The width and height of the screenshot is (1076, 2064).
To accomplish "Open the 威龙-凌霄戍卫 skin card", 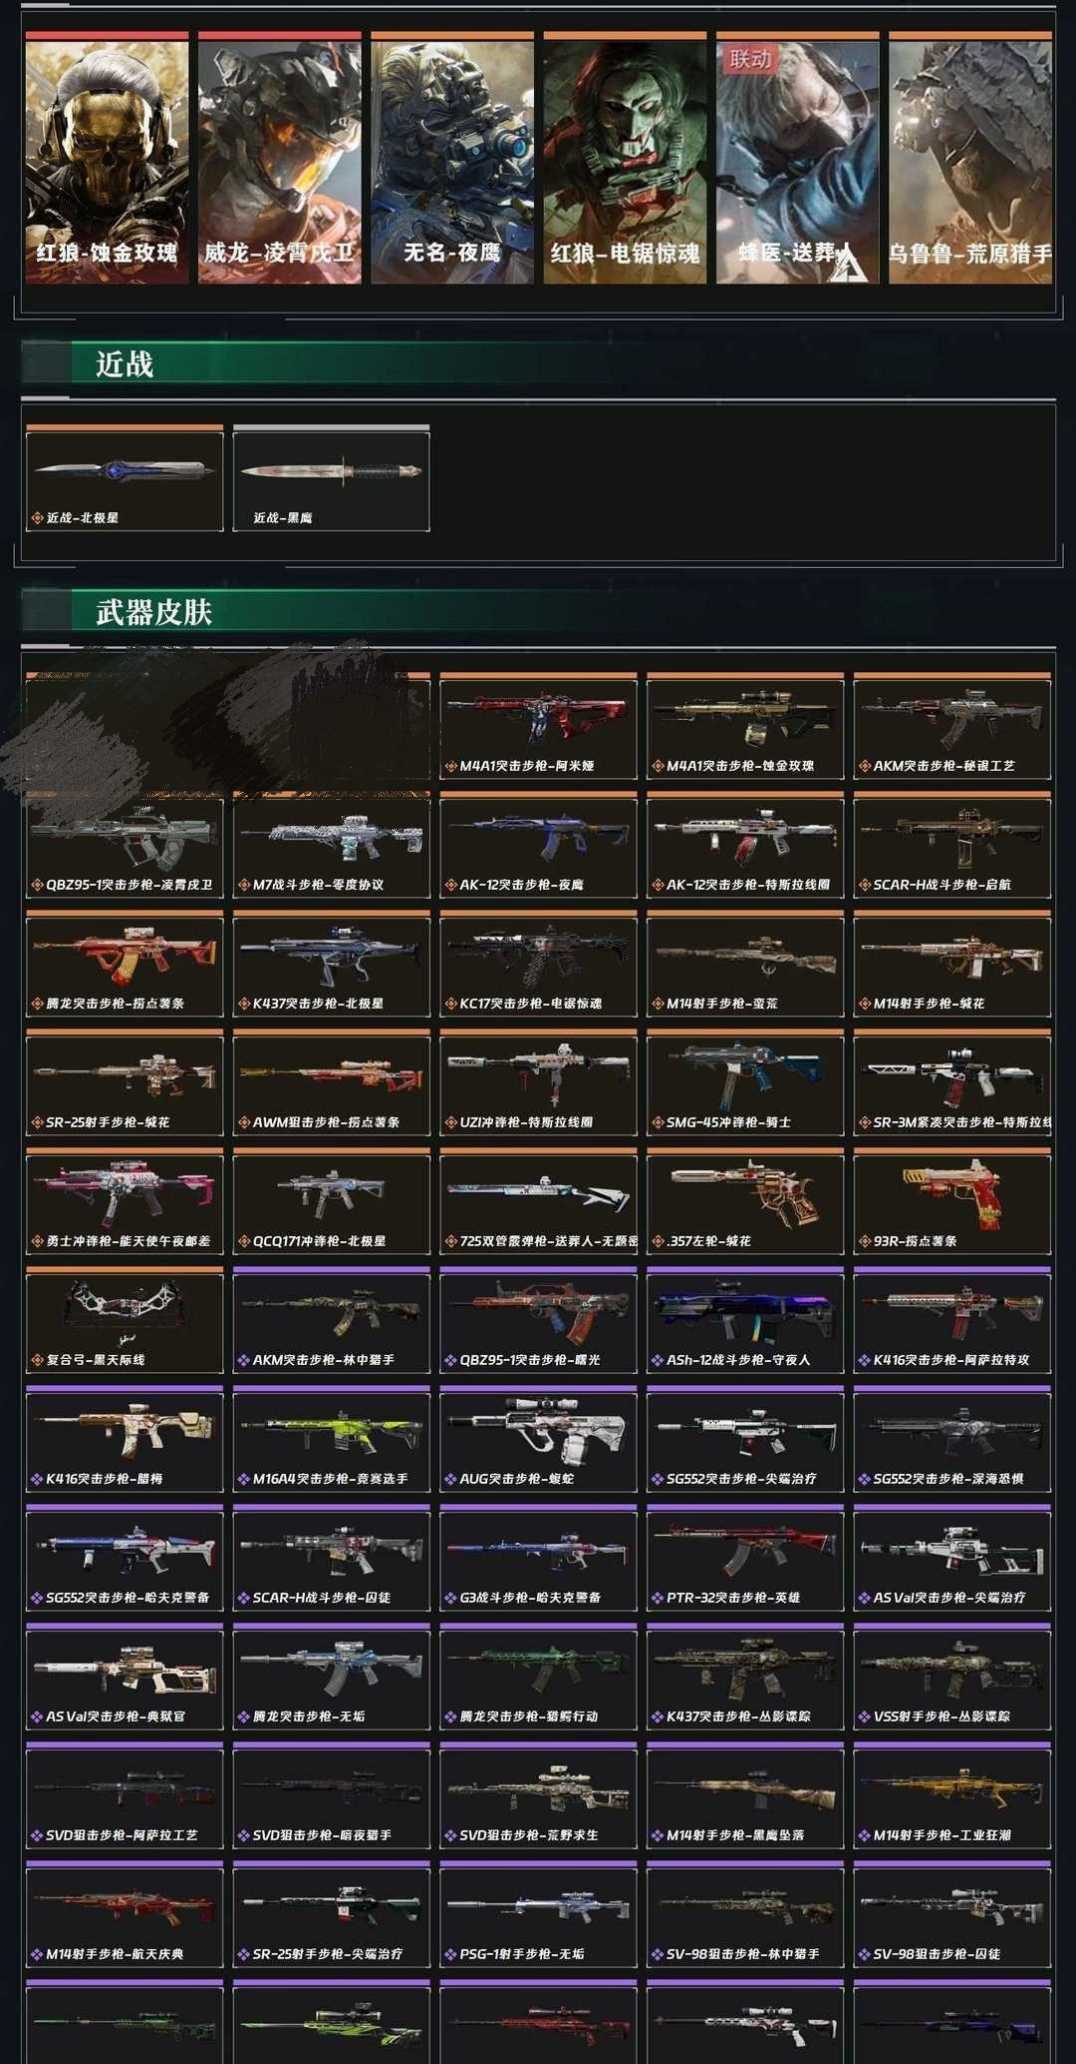I will coord(280,158).
